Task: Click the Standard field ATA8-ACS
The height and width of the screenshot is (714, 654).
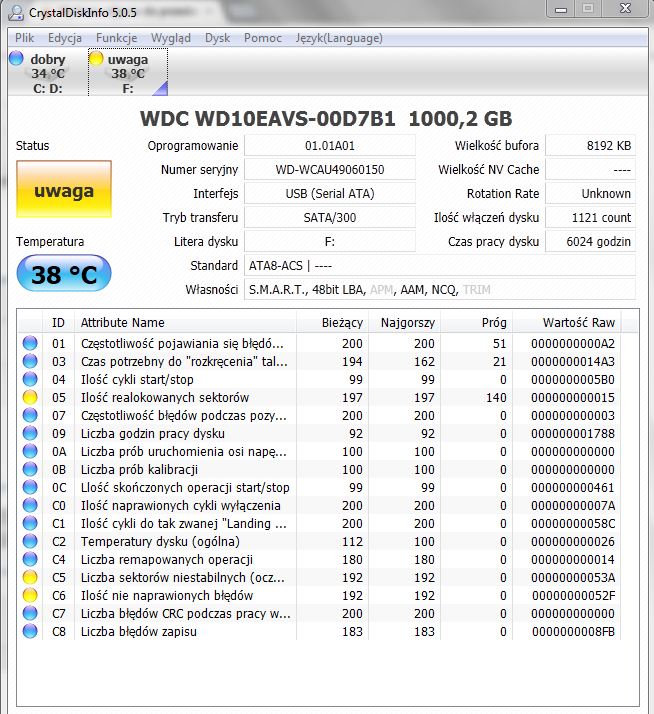Action: click(439, 265)
